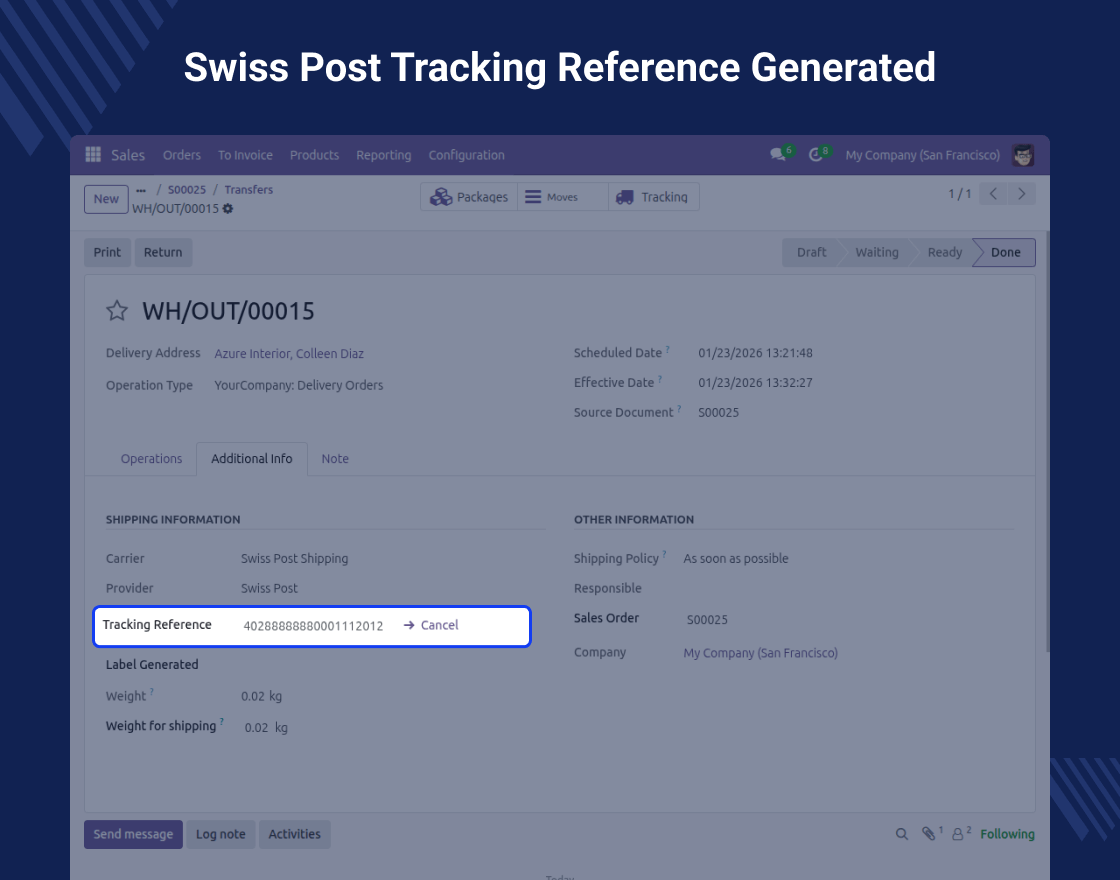Click the search icon in the chatter
Image resolution: width=1120 pixels, height=880 pixels.
click(901, 834)
